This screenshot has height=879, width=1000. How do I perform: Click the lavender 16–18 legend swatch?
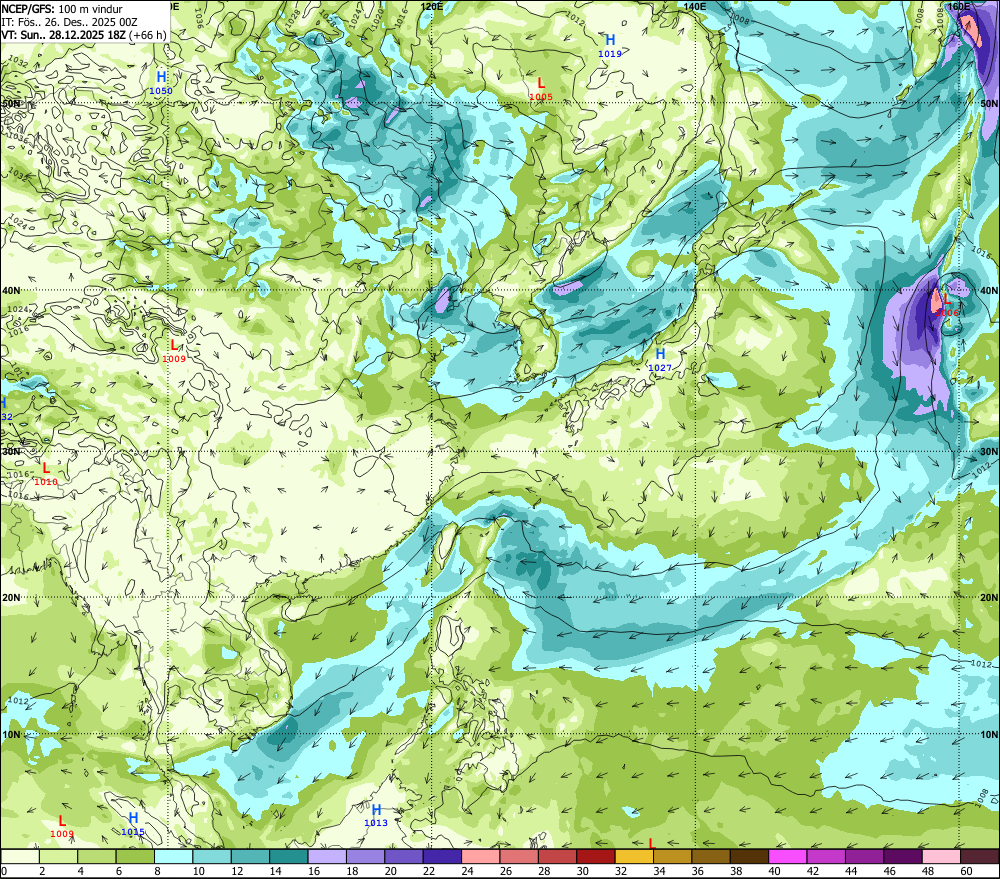327,856
